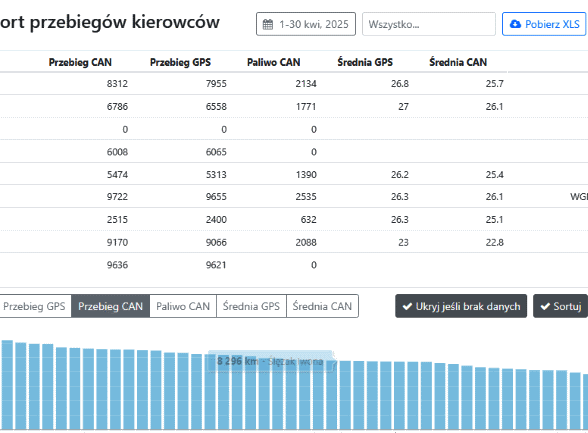Download report with Pobierz XLS button
The height and width of the screenshot is (433, 588).
pyautogui.click(x=544, y=24)
